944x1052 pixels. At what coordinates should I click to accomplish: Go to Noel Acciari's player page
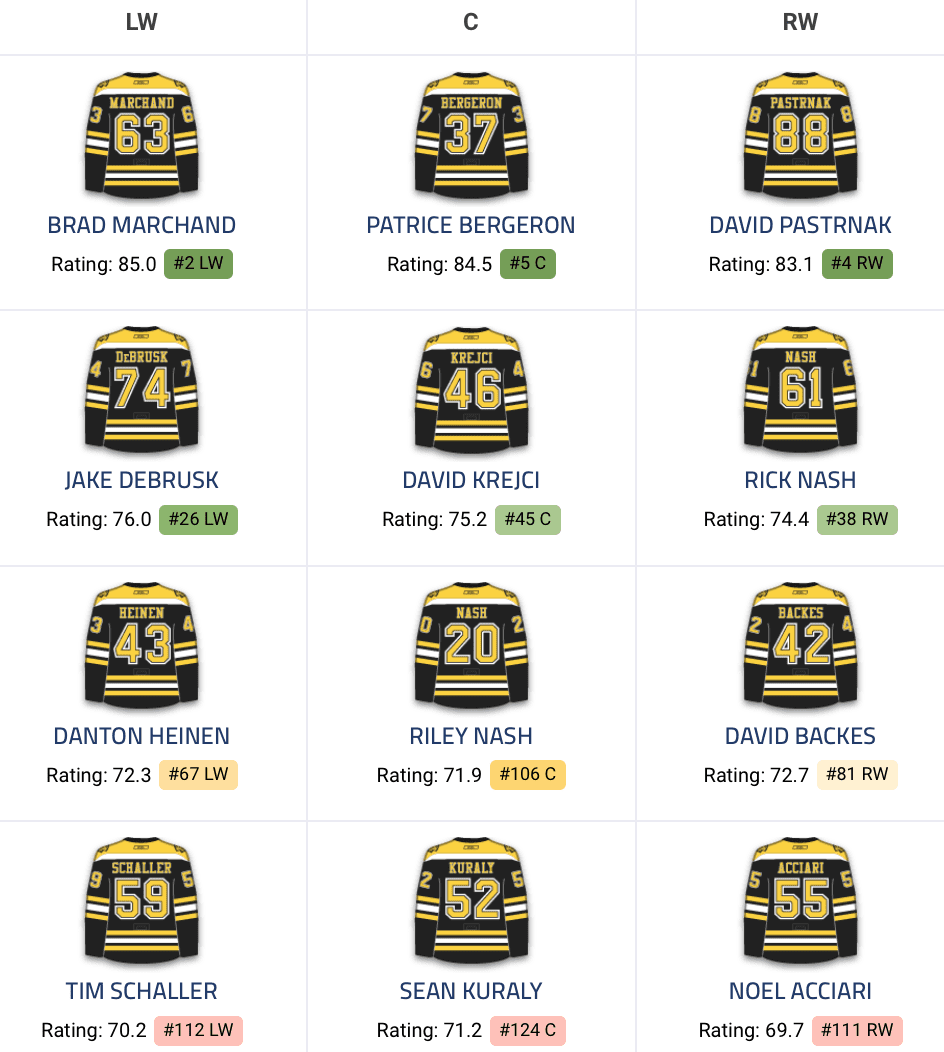tap(800, 991)
